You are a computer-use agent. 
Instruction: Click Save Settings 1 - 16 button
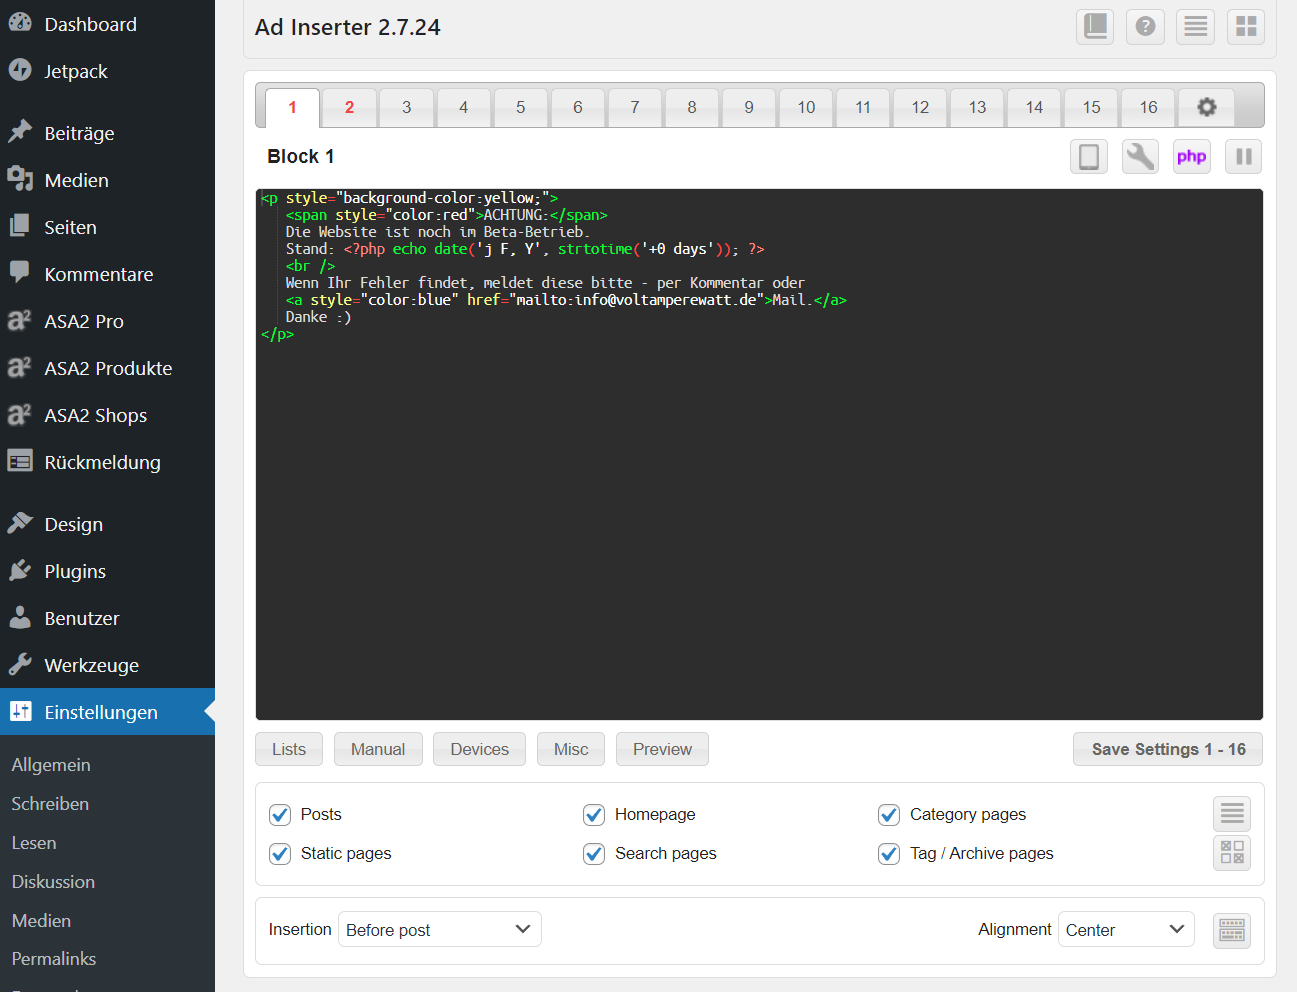point(1167,749)
